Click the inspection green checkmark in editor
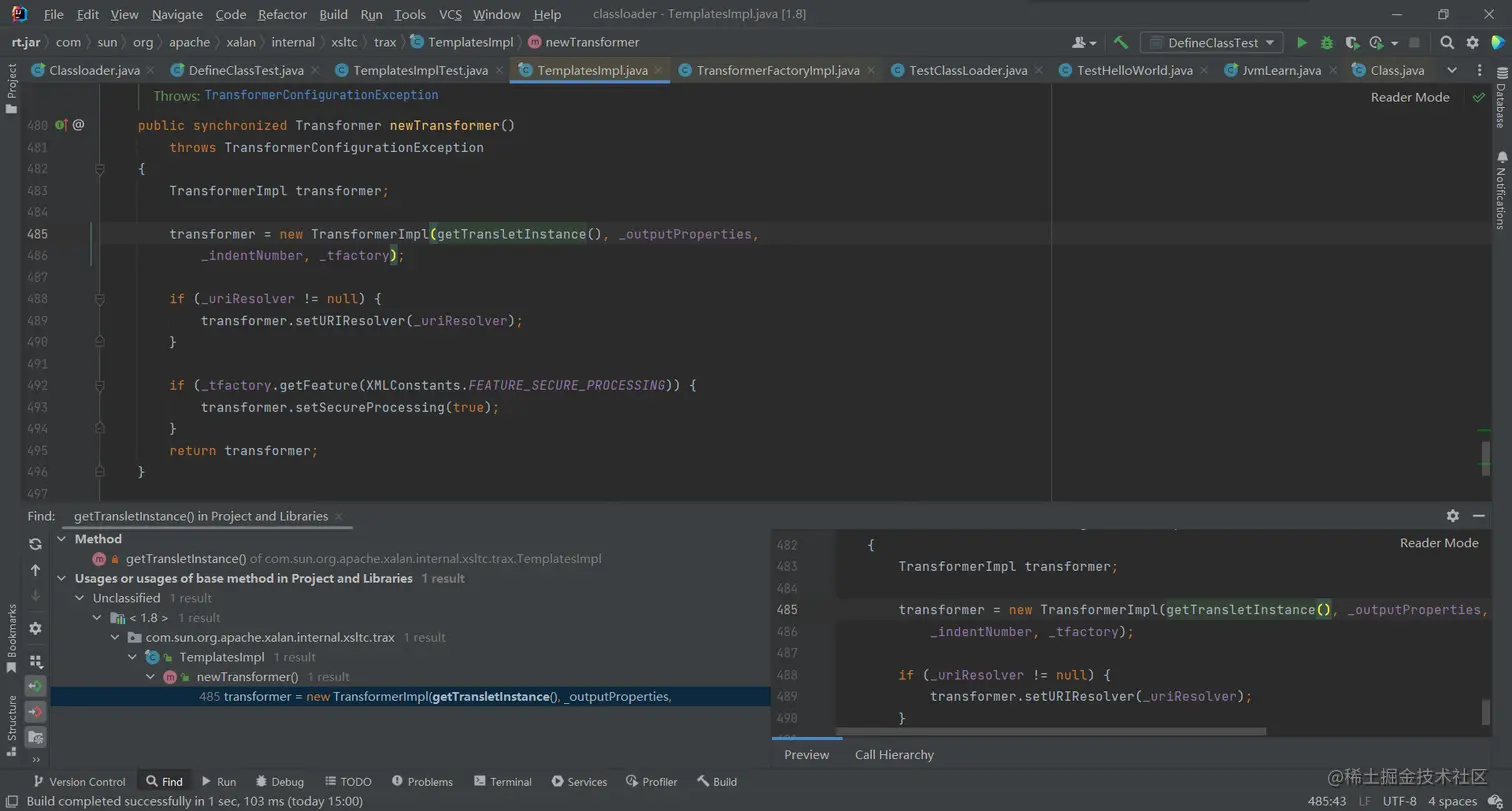The image size is (1512, 811). point(1478,97)
